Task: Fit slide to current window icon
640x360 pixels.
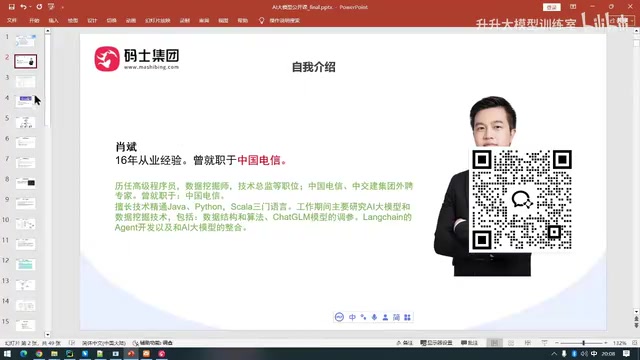Action: 634,343
